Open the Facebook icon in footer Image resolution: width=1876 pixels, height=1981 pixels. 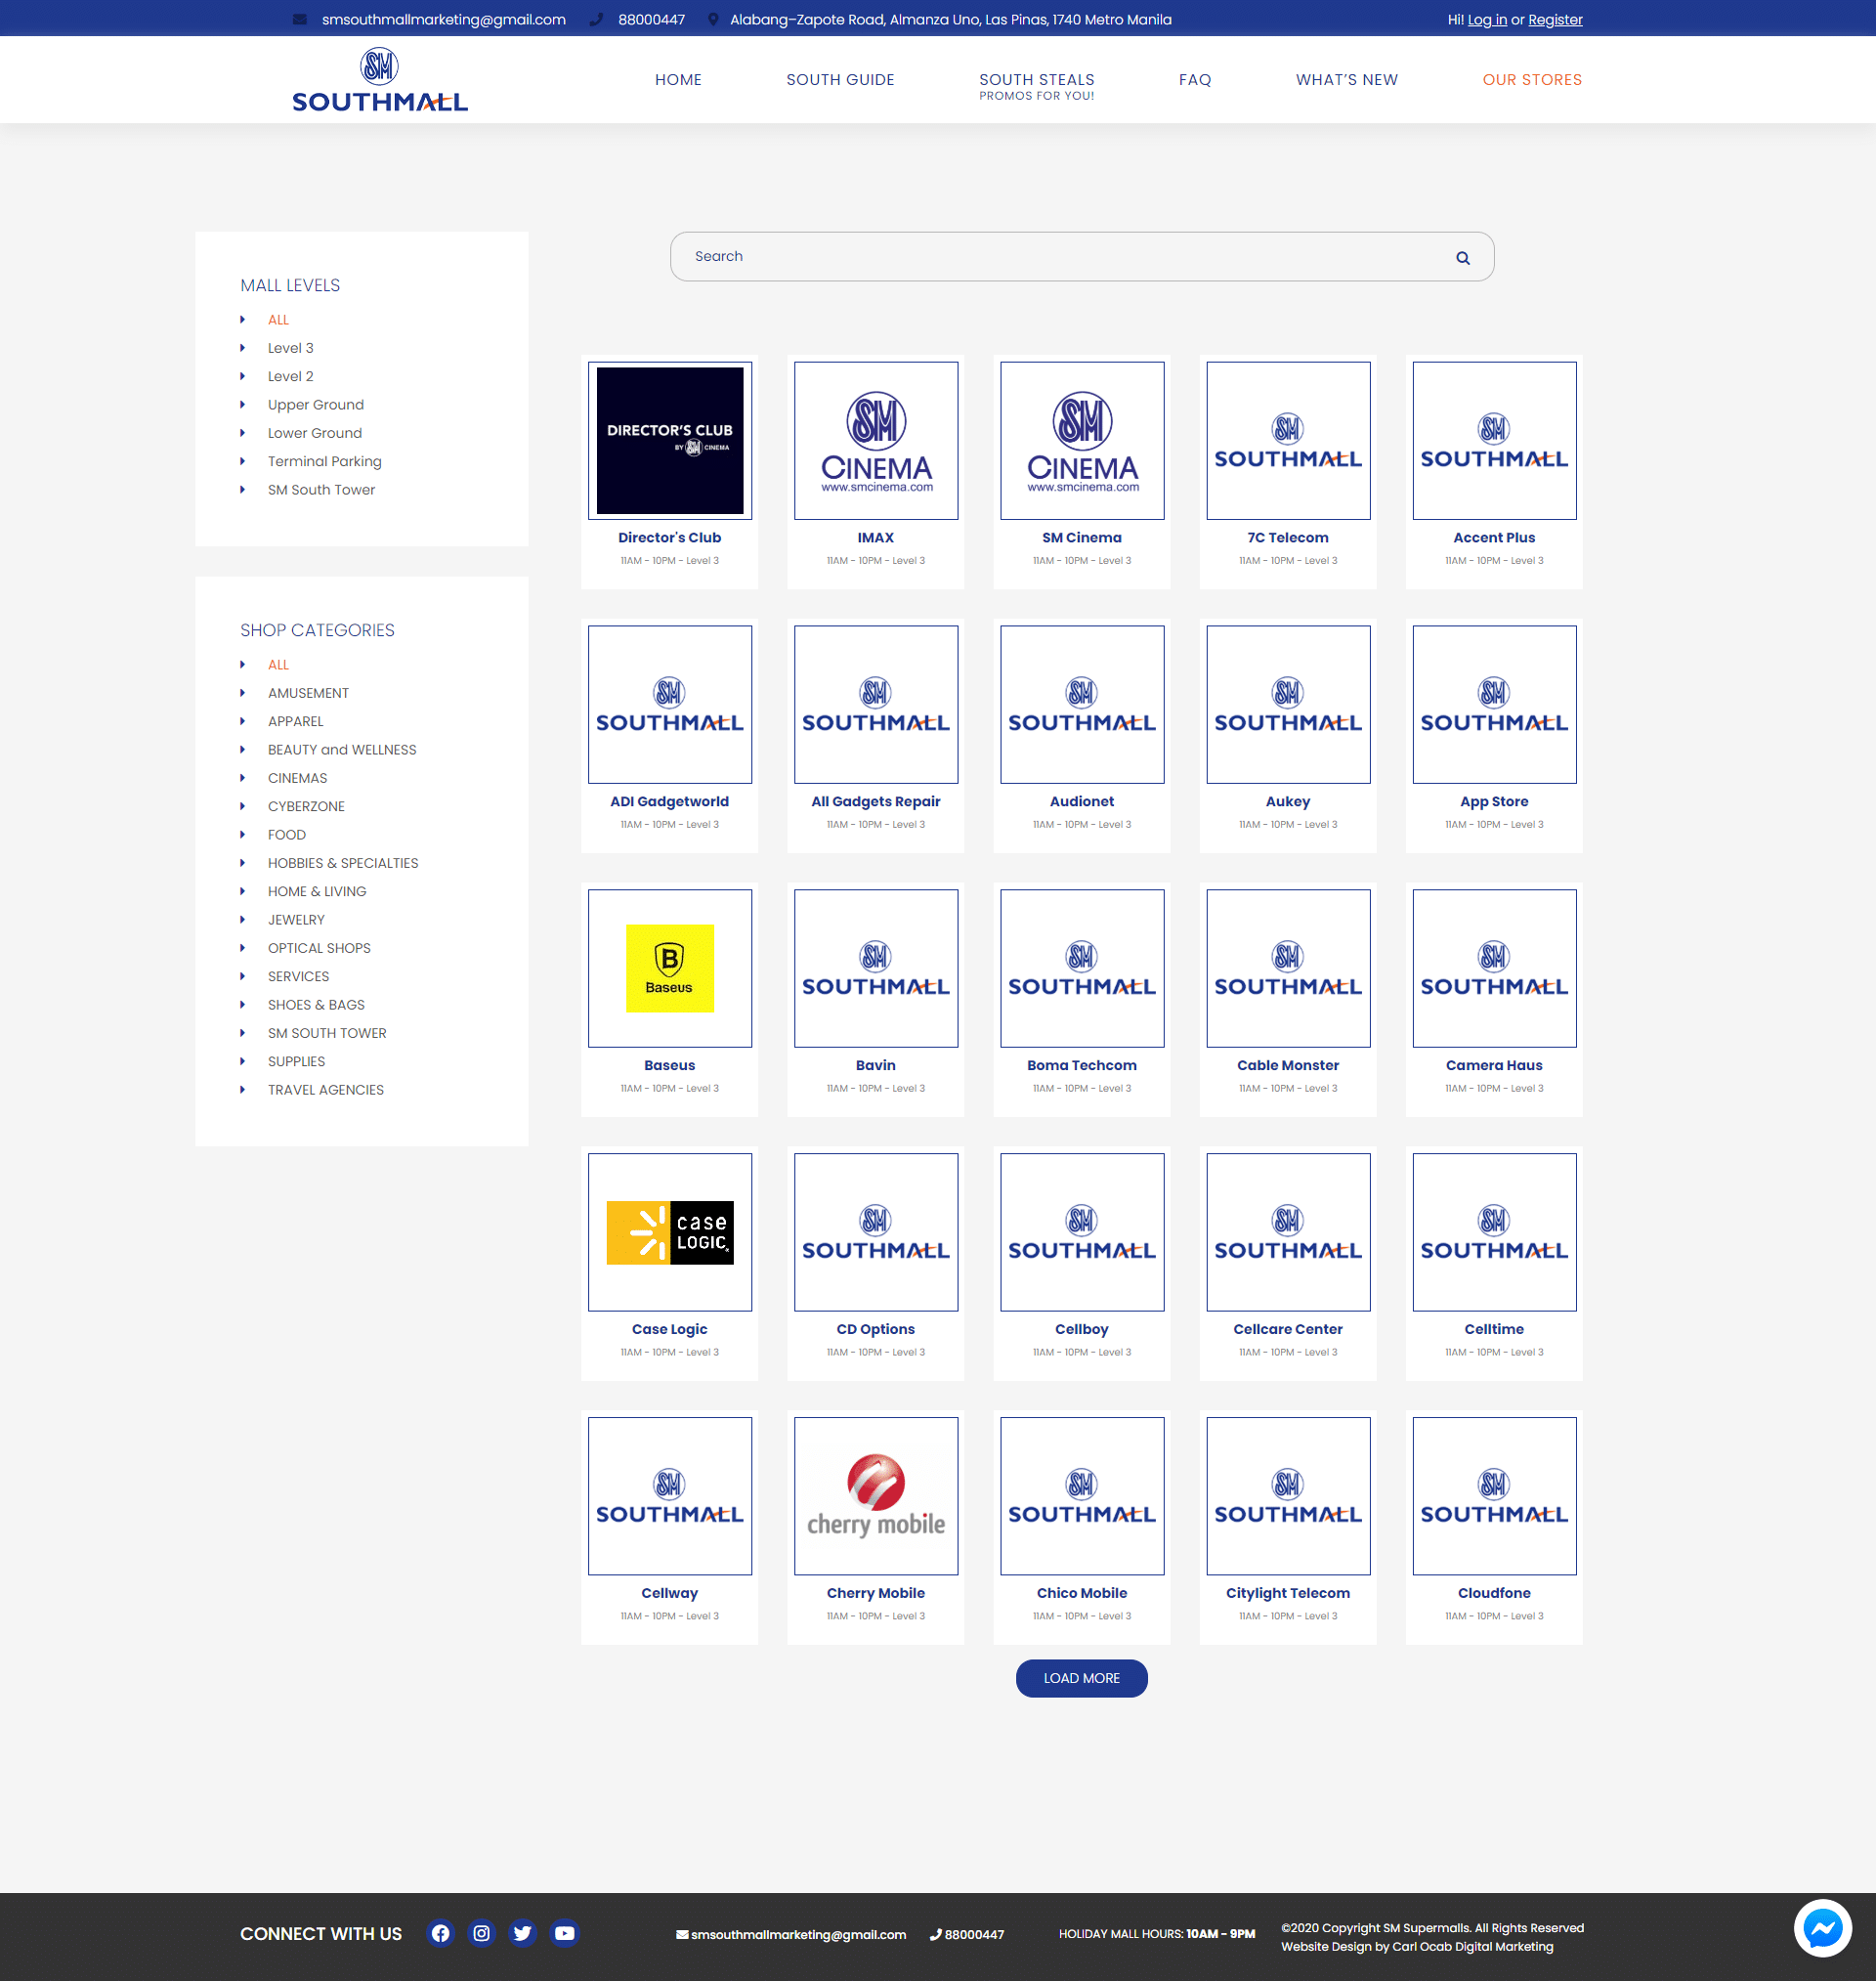(440, 1933)
